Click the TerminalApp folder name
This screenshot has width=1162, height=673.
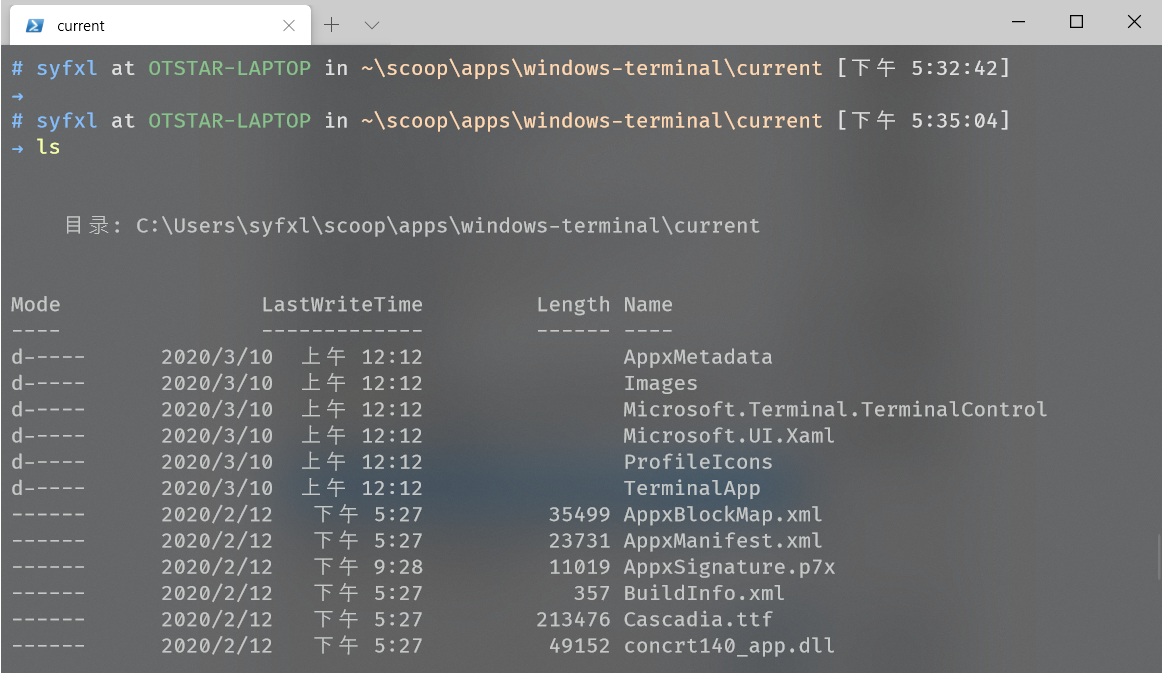[691, 488]
